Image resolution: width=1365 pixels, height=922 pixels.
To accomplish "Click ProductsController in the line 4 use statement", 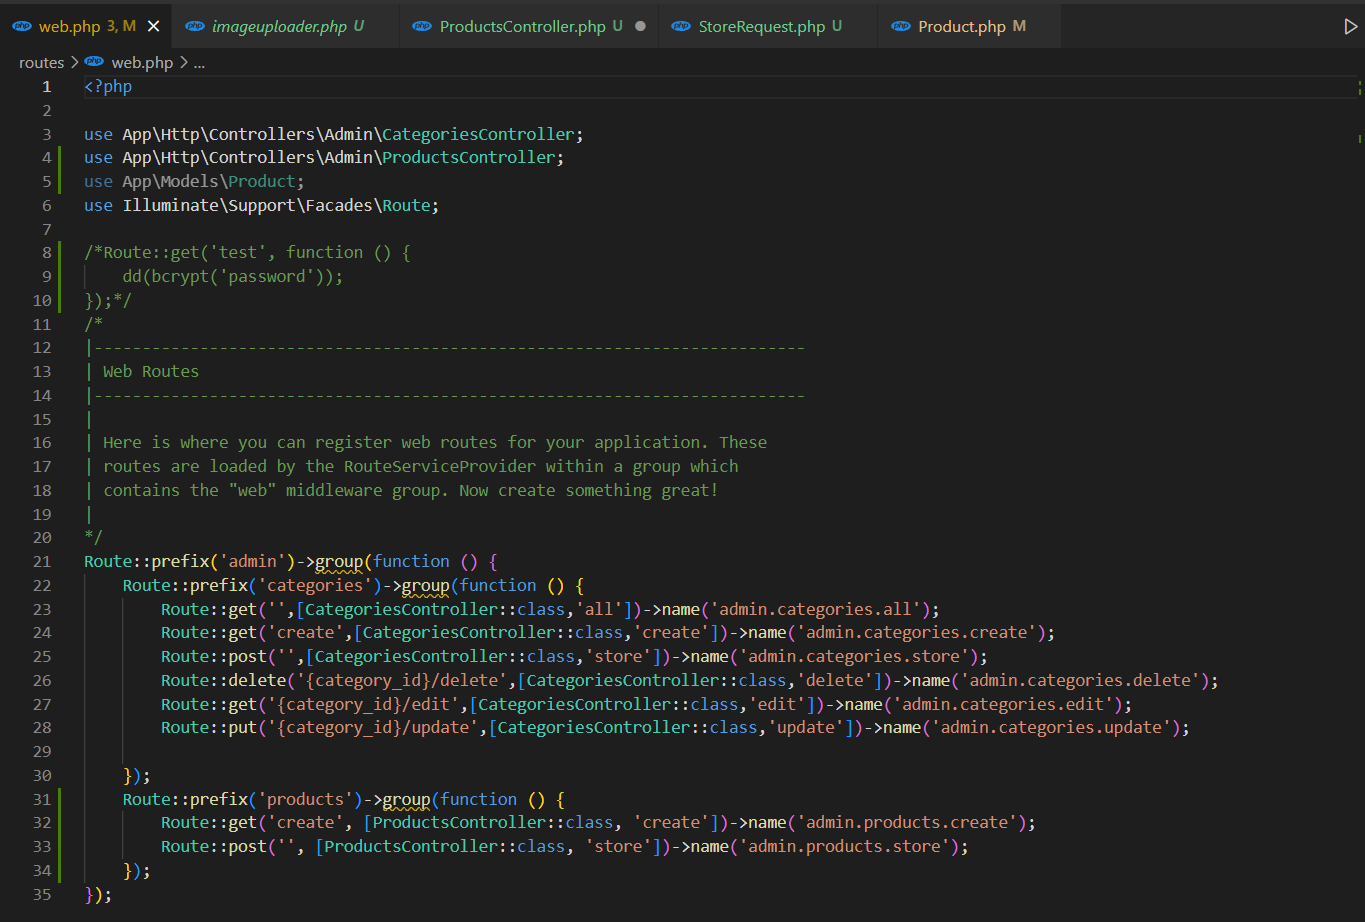I will point(468,157).
